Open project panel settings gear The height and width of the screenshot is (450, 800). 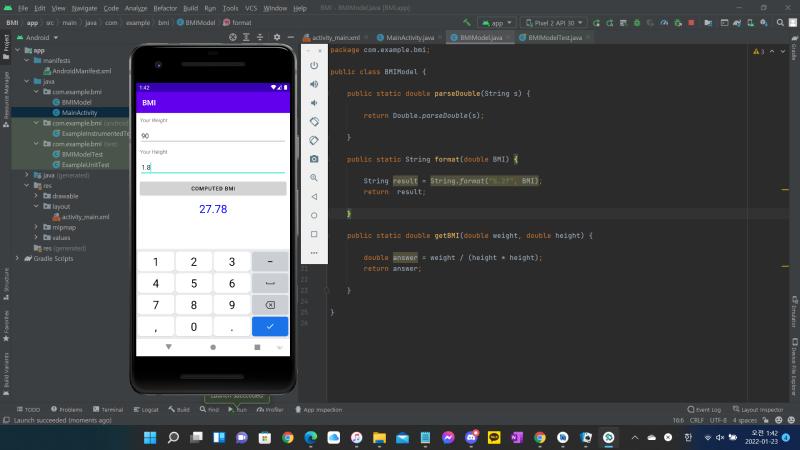(277, 37)
